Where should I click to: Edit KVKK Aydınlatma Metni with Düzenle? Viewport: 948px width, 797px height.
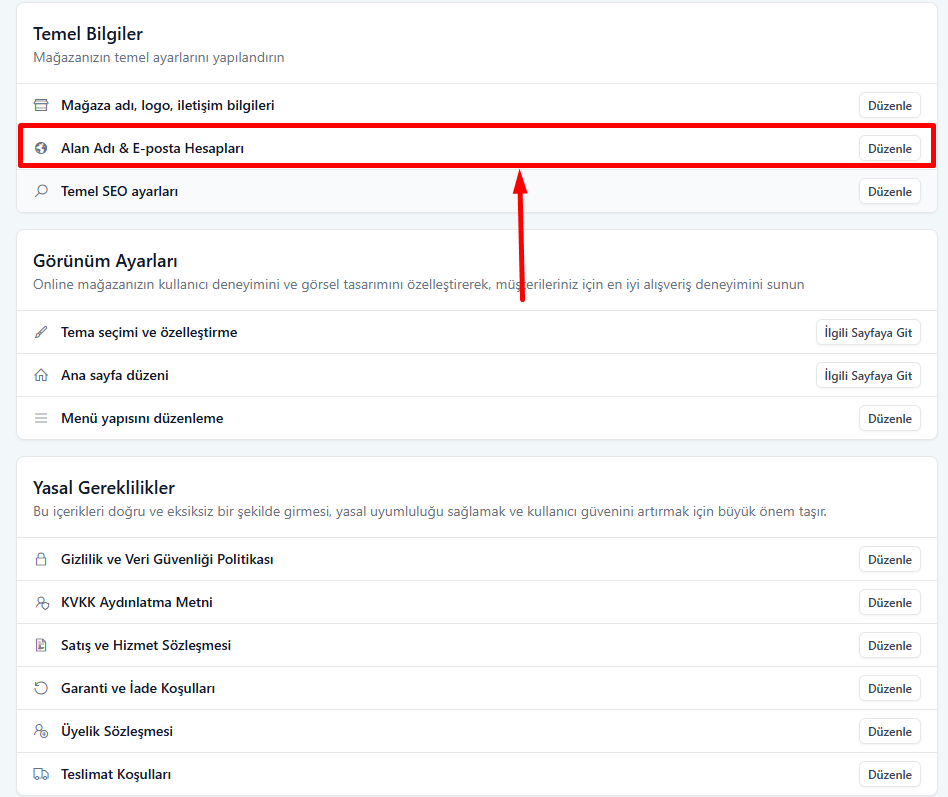click(x=889, y=602)
